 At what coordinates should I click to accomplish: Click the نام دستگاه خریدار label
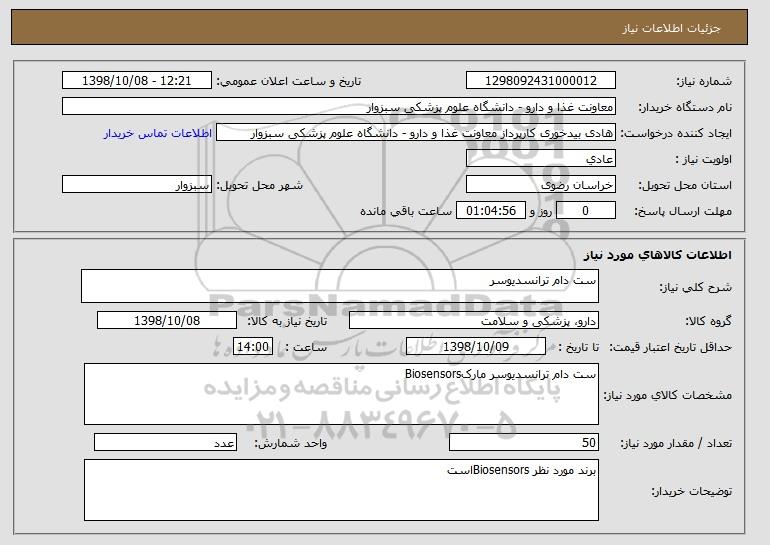pos(685,107)
